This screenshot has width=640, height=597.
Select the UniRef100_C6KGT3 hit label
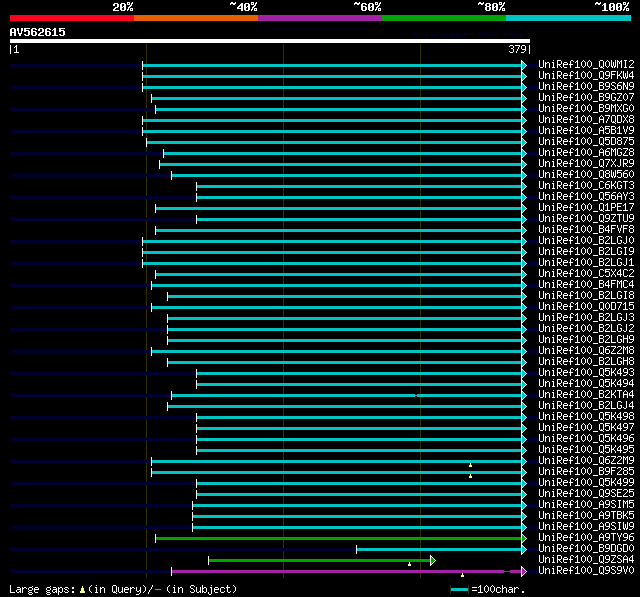coord(586,186)
